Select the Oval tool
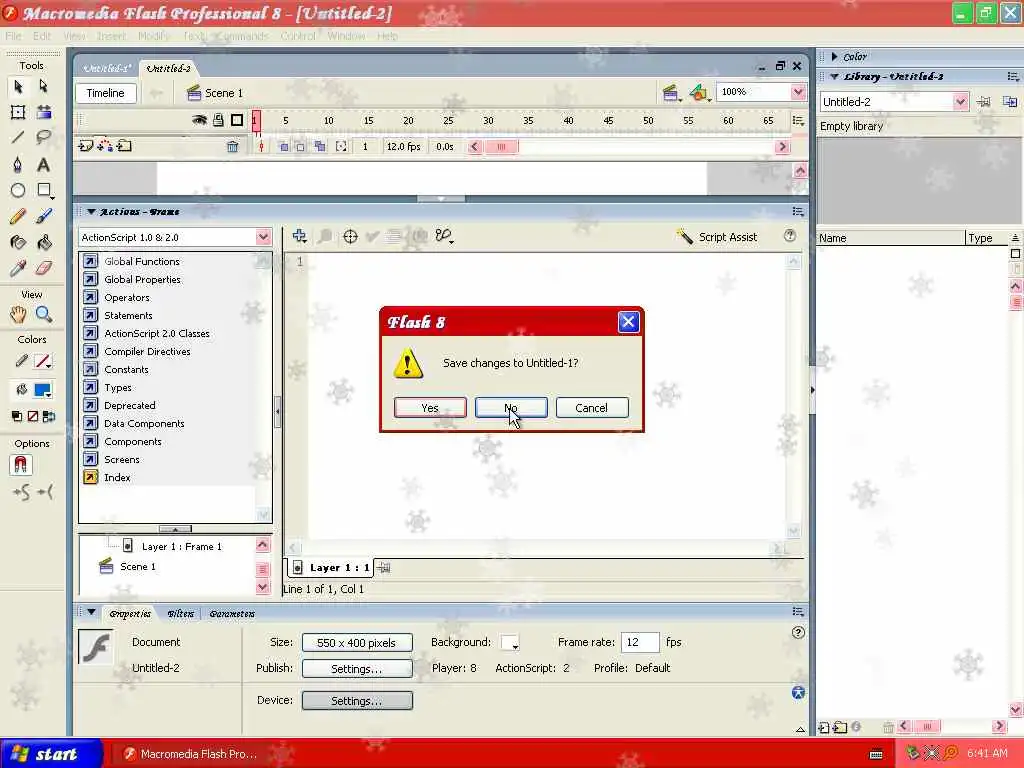Screen dimensions: 1024x768 [18, 190]
